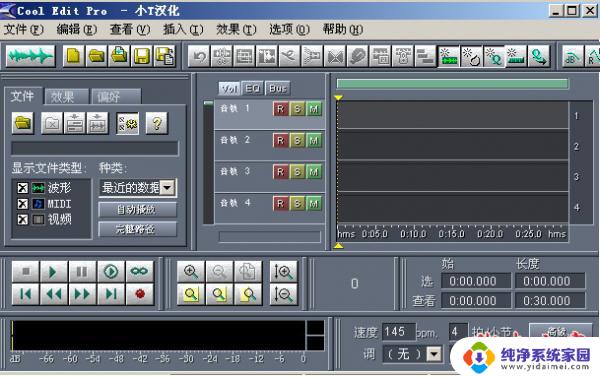Pause the playback
The width and height of the screenshot is (600, 377).
pyautogui.click(x=82, y=272)
